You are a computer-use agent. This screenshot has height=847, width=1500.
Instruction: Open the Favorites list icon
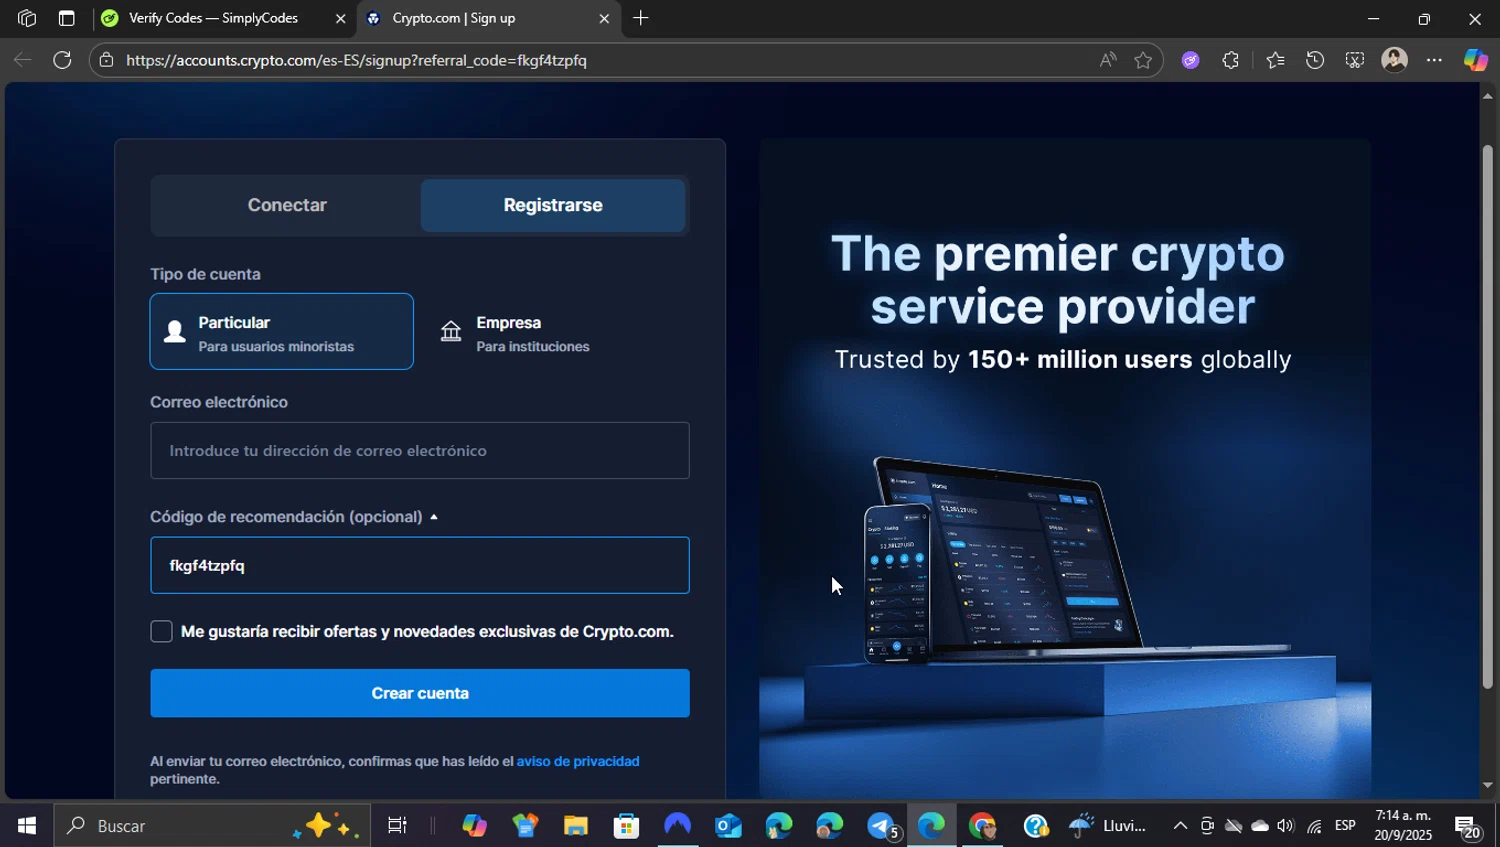(1275, 60)
